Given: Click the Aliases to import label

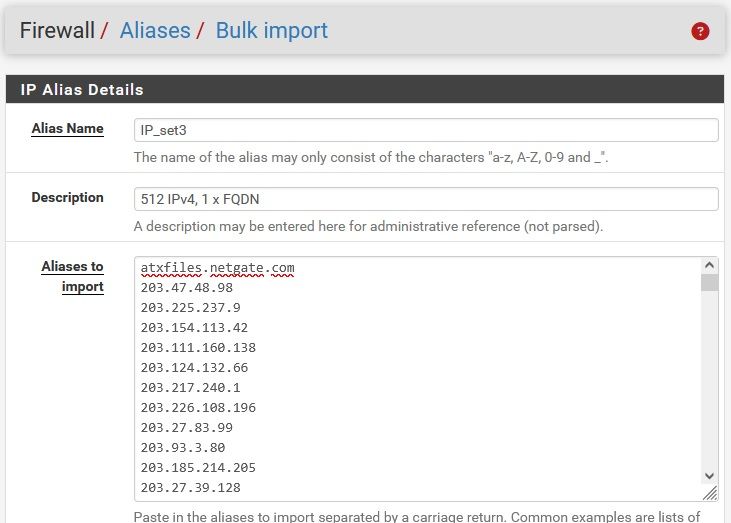Looking at the screenshot, I should tap(72, 276).
